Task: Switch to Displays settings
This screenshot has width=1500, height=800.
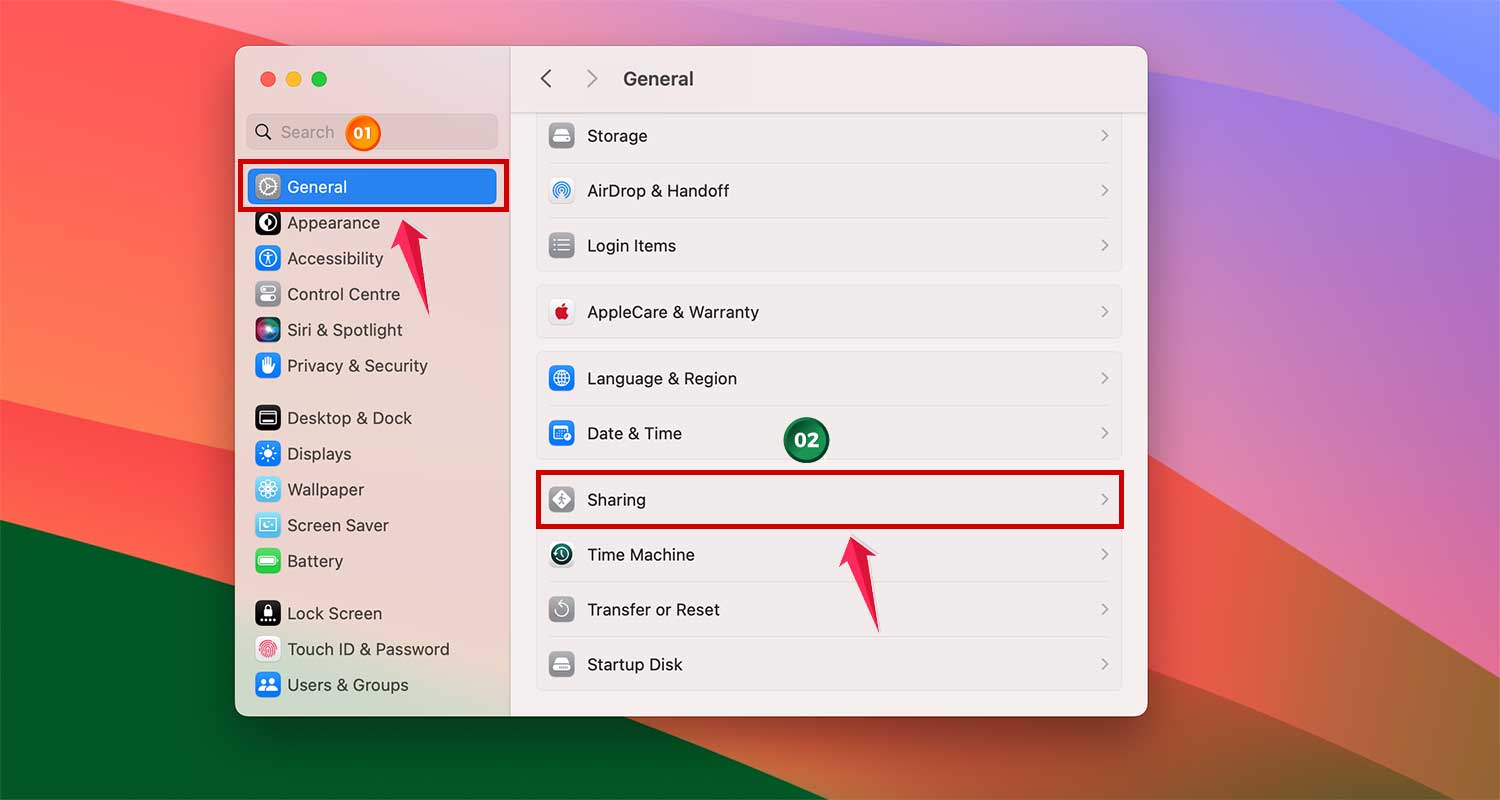Action: 268,453
